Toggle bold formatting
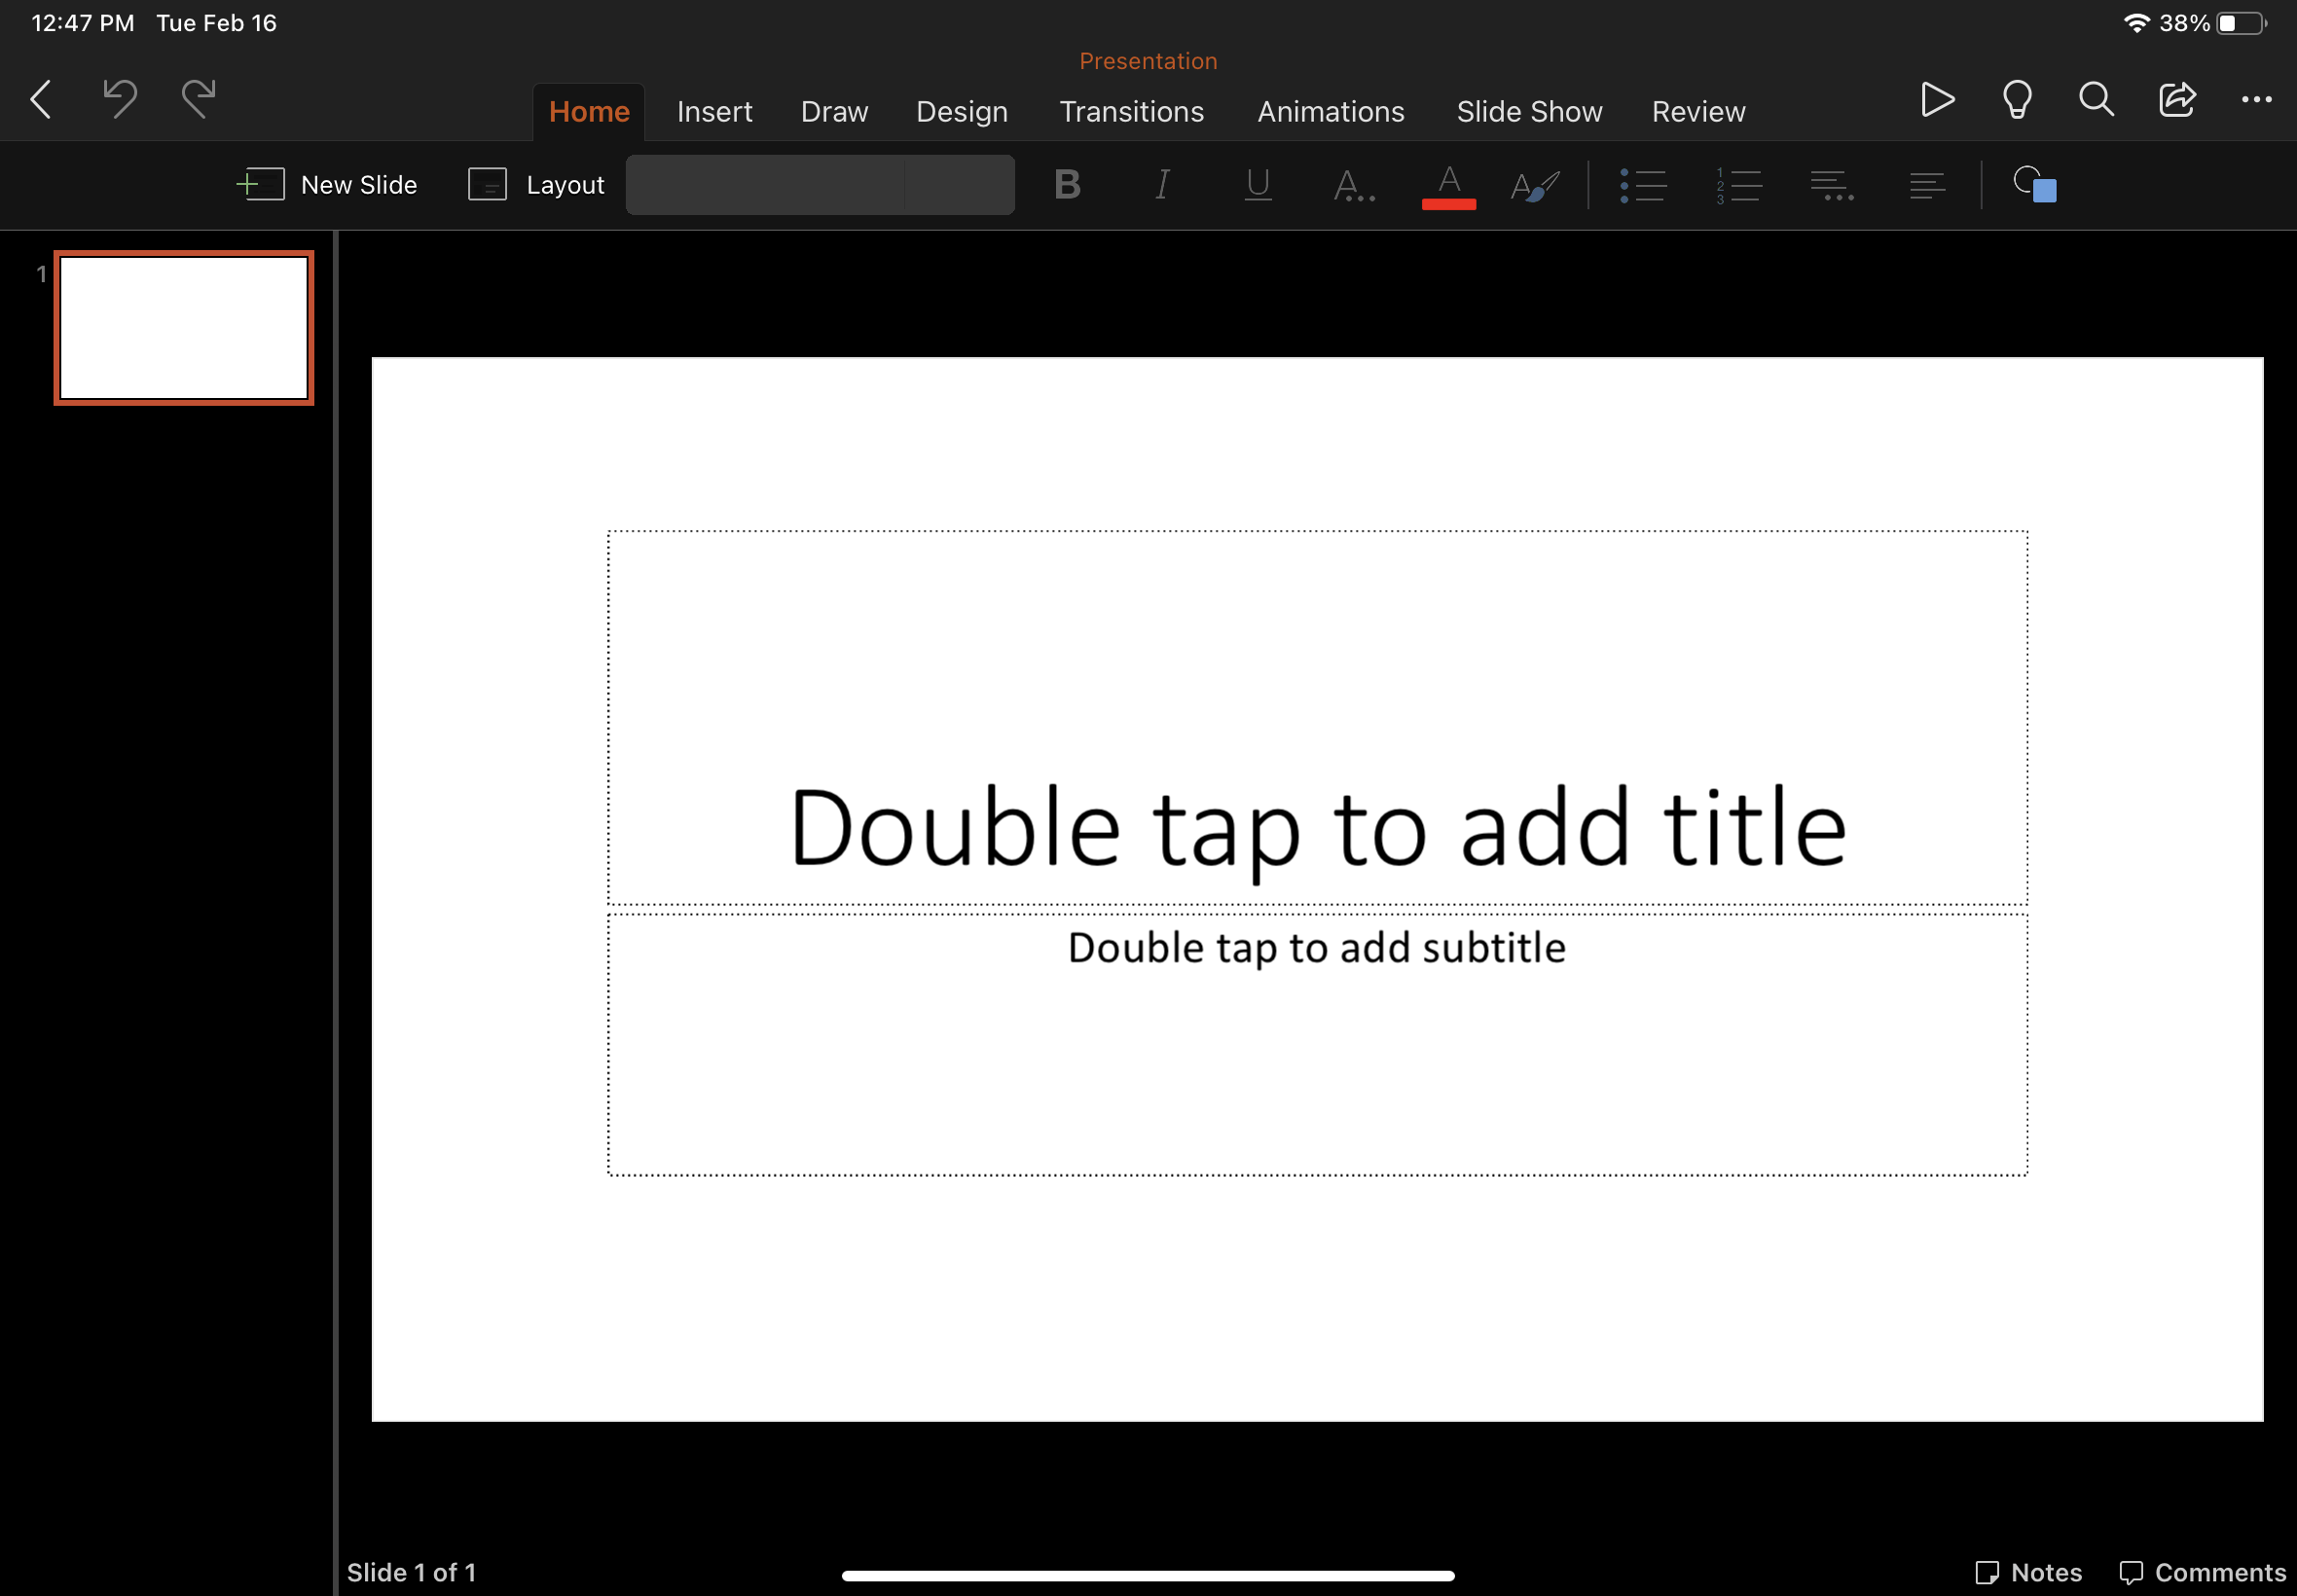This screenshot has width=2297, height=1596. [1066, 184]
